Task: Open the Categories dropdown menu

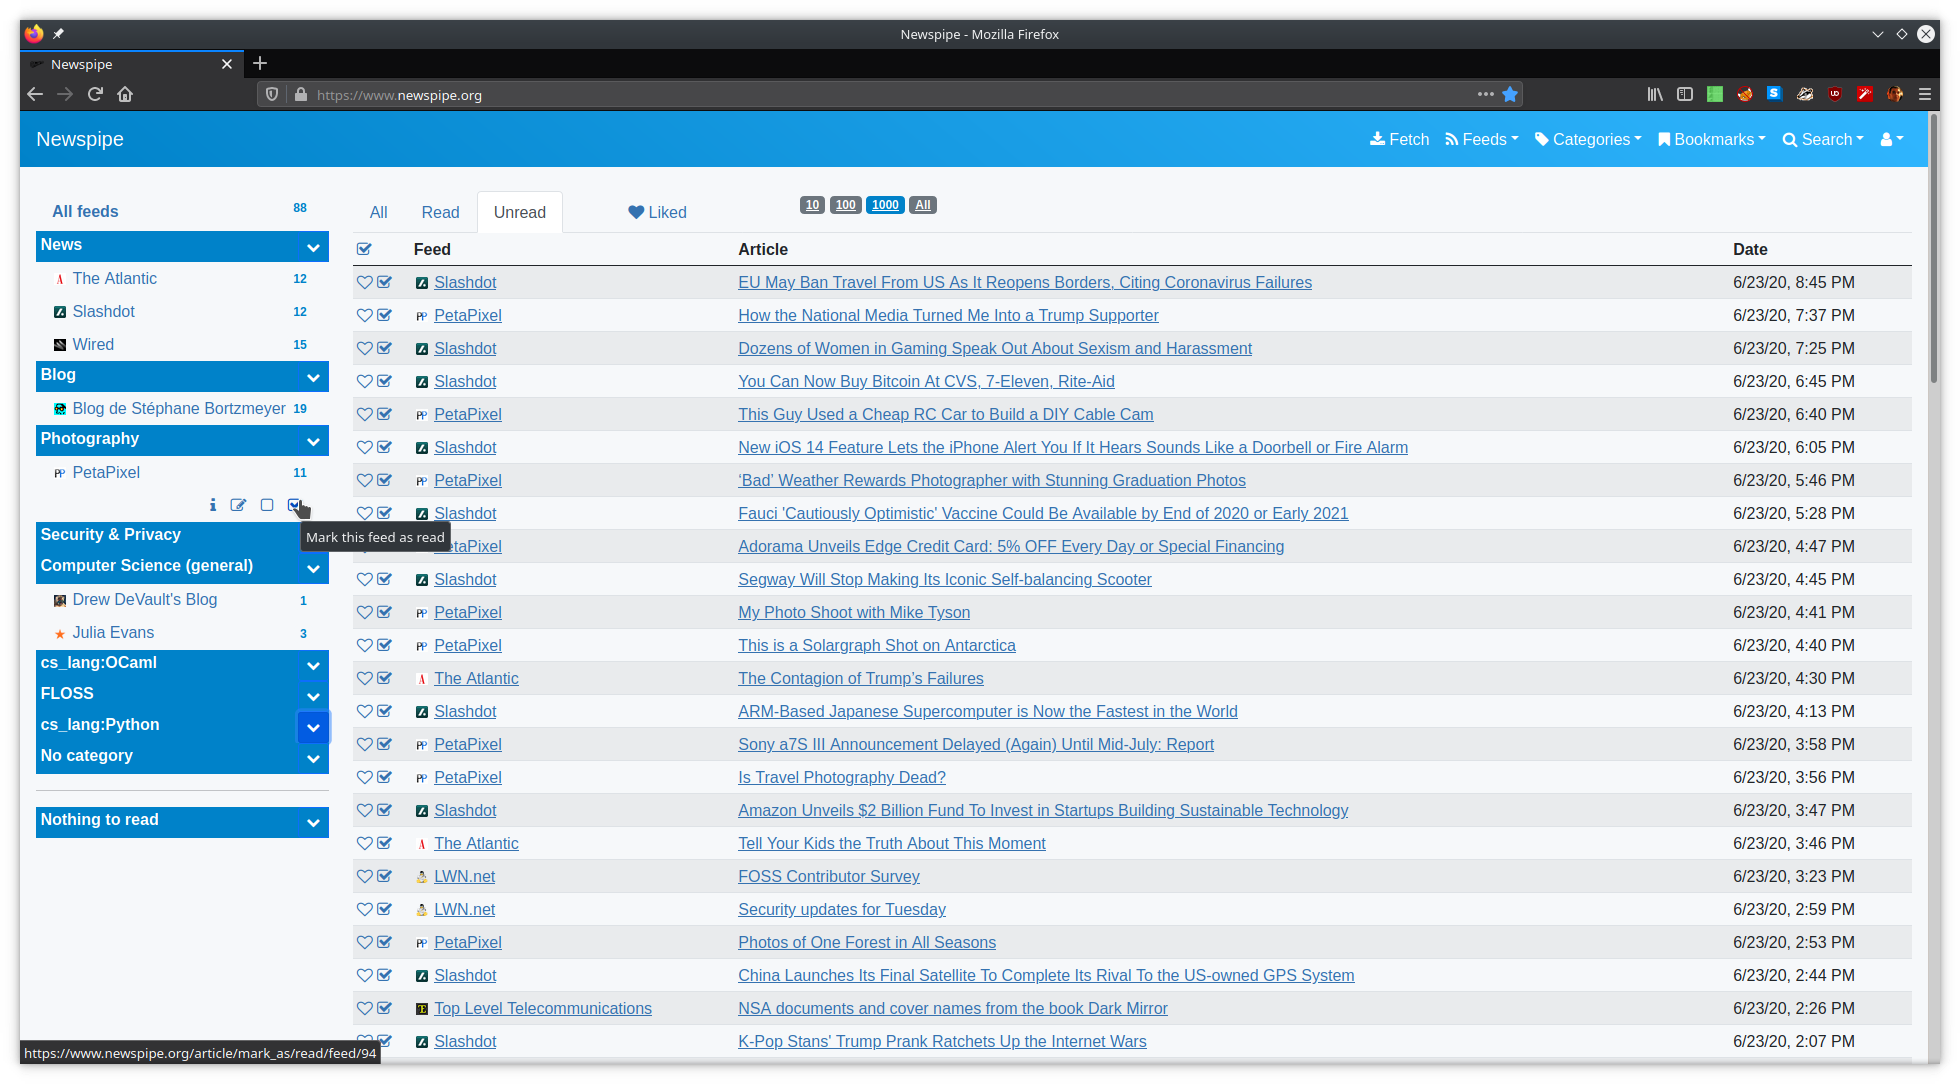Action: (x=1588, y=140)
